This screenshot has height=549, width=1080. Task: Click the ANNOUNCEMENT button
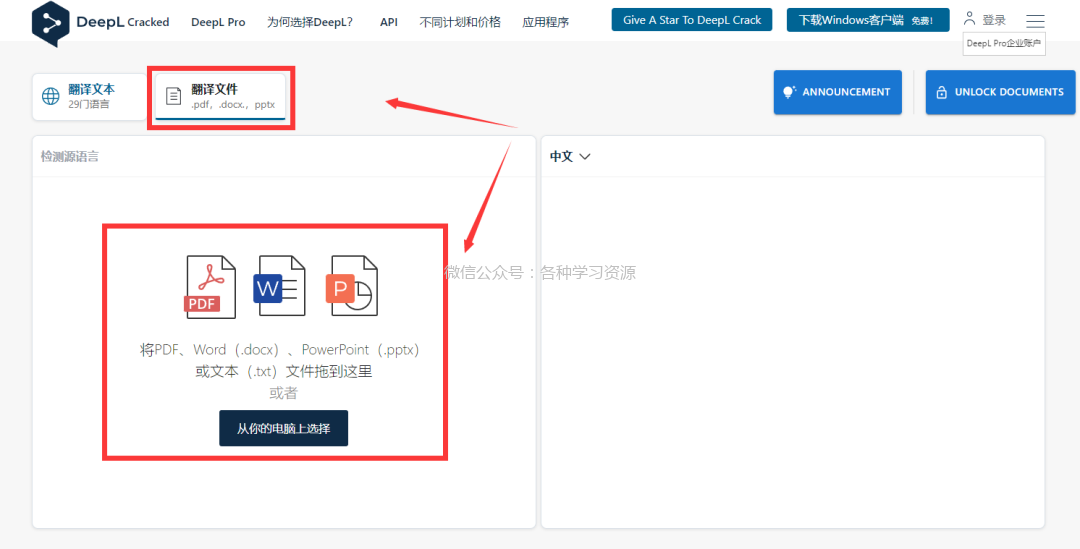pyautogui.click(x=838, y=92)
